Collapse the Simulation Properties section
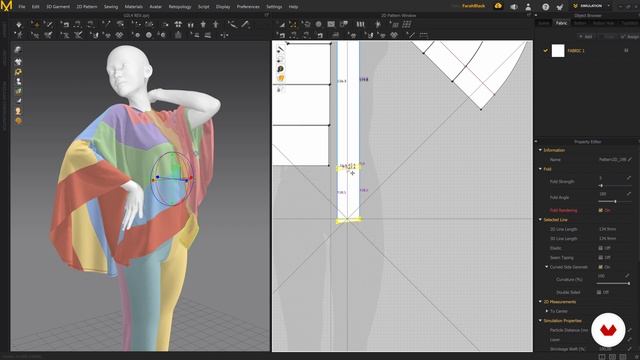The image size is (640, 360). (x=540, y=320)
